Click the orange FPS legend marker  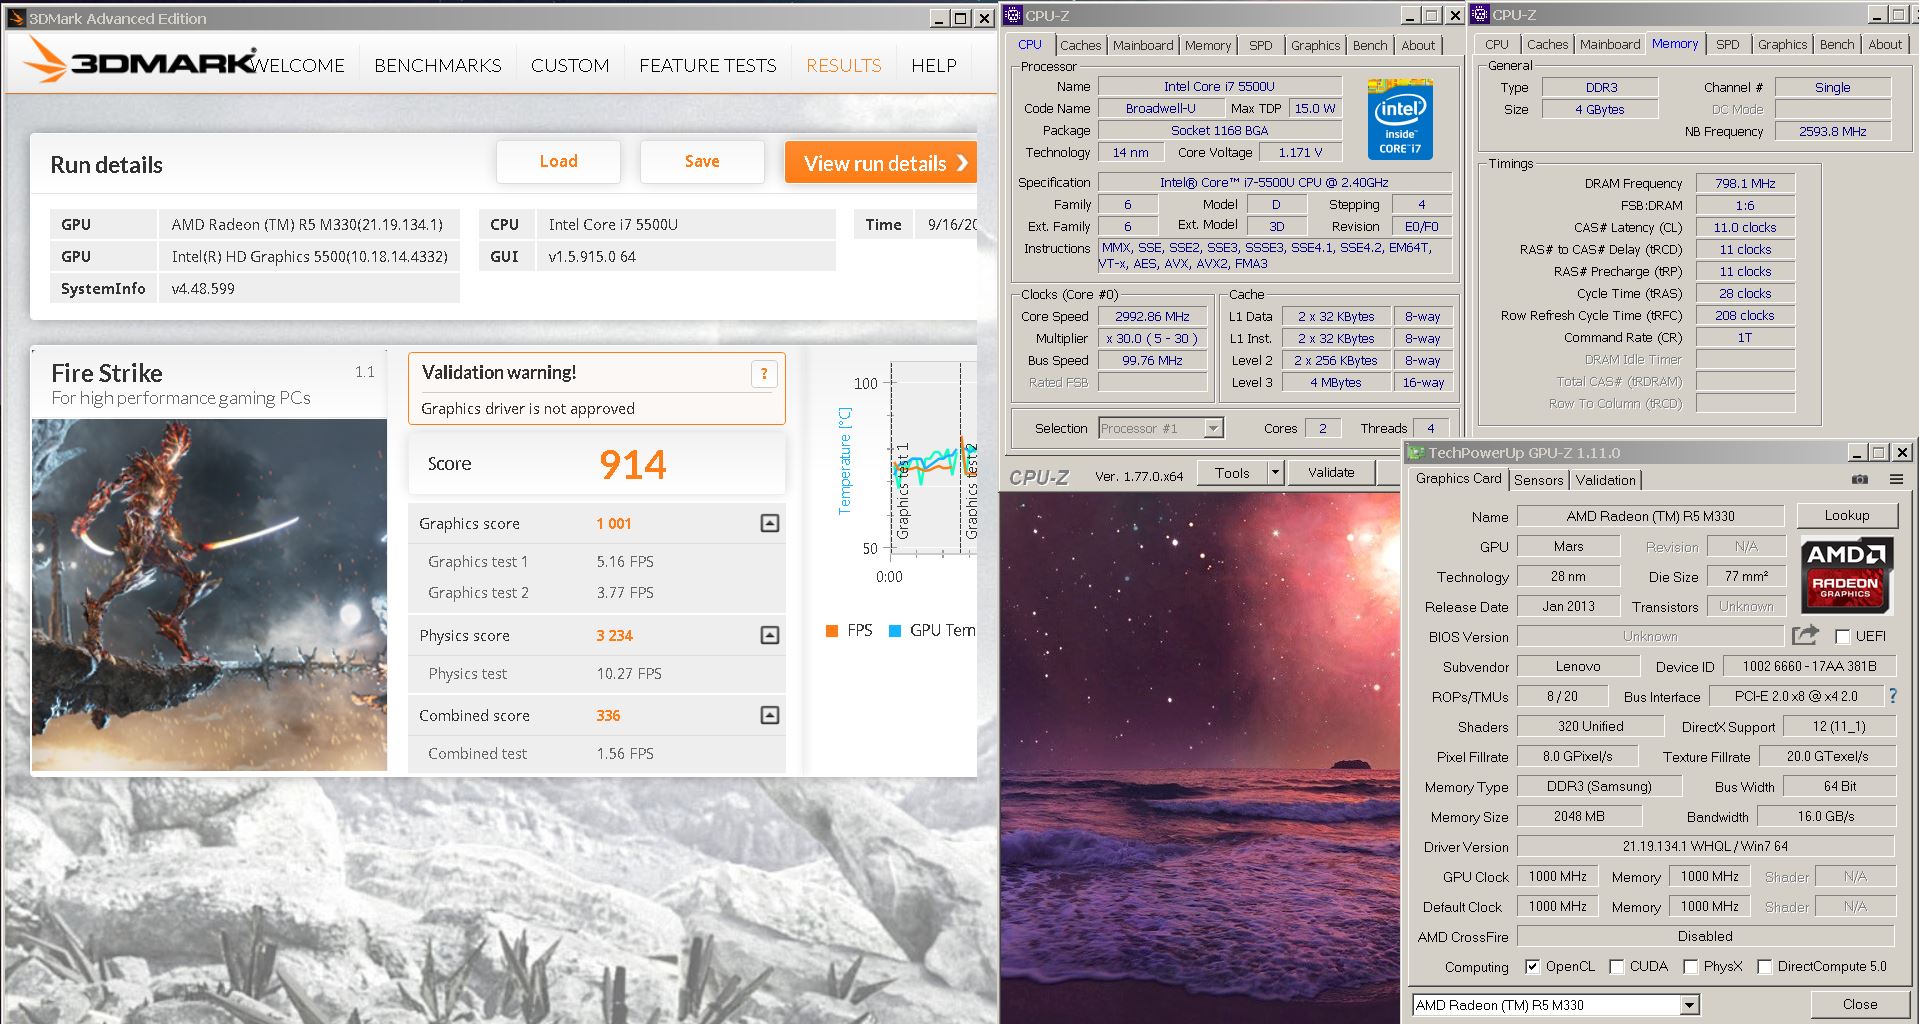831,630
